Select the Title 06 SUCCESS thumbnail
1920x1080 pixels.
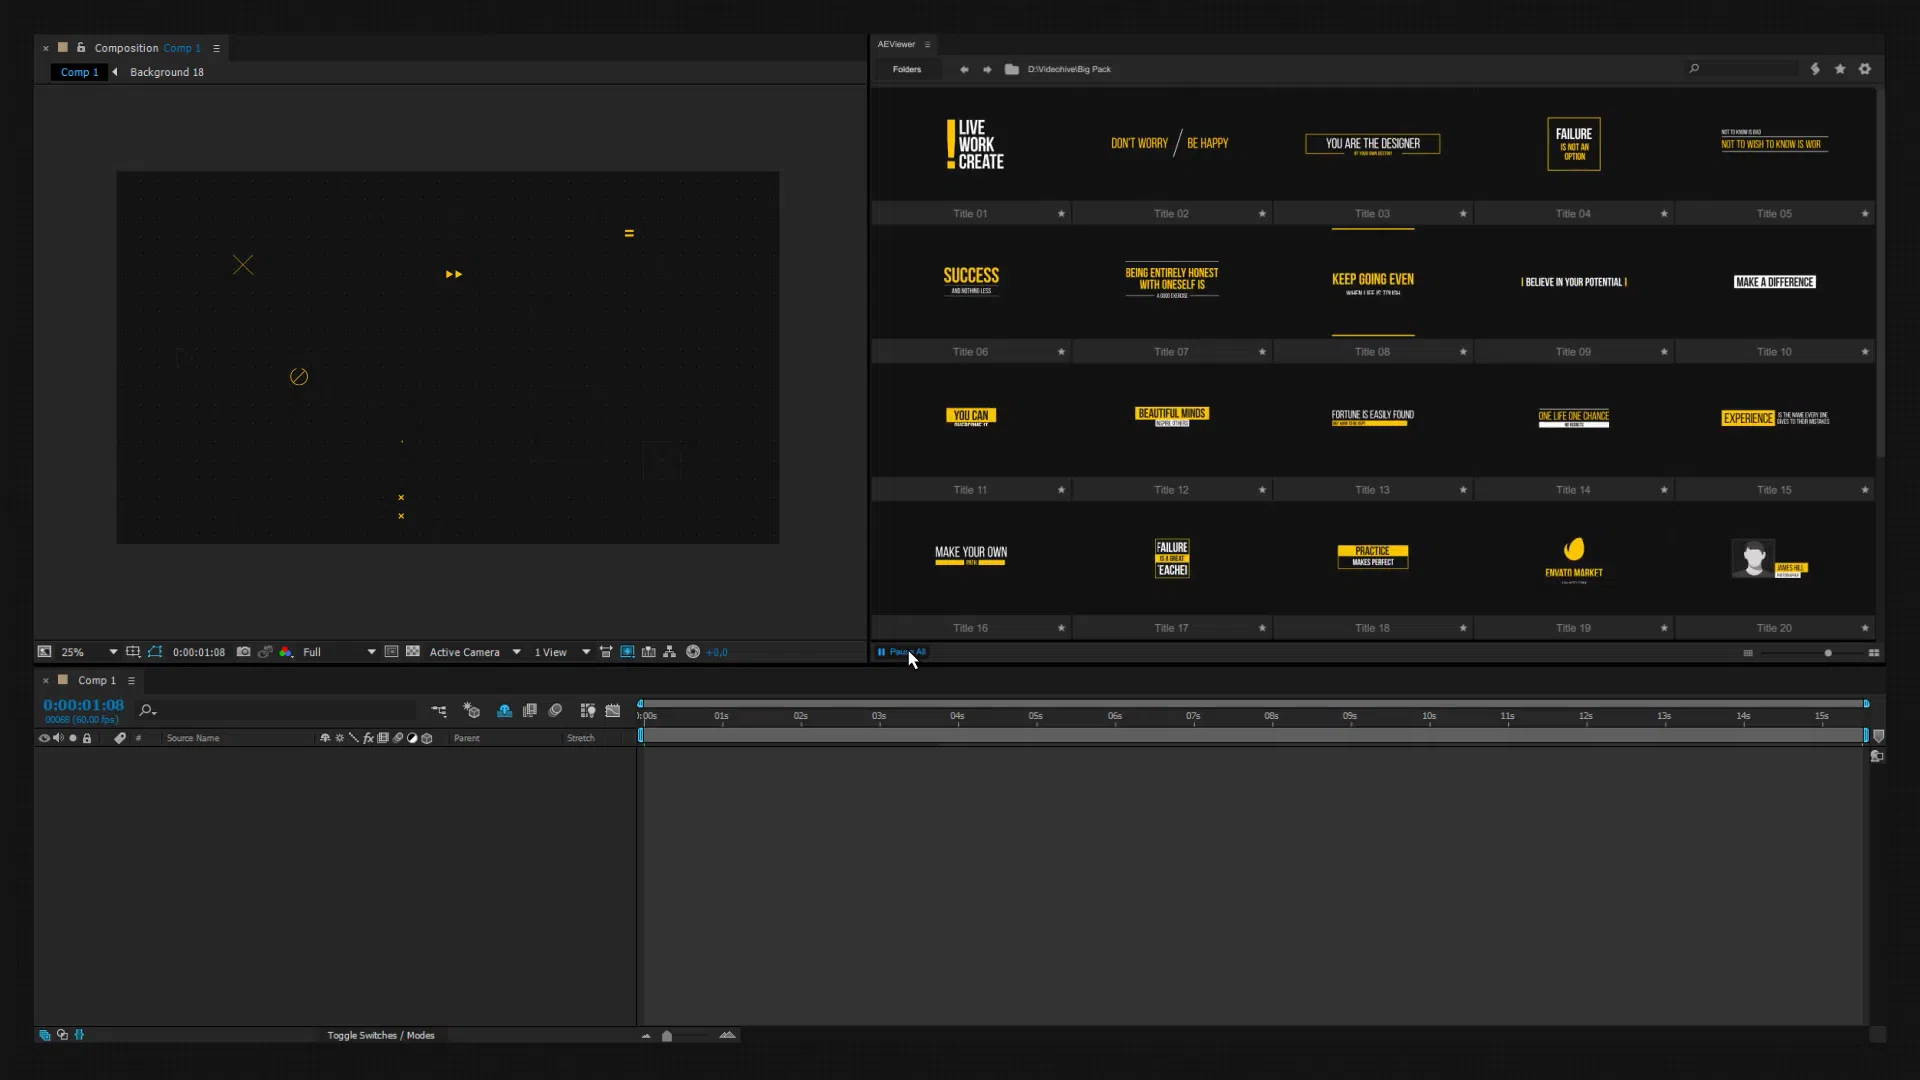pyautogui.click(x=970, y=281)
